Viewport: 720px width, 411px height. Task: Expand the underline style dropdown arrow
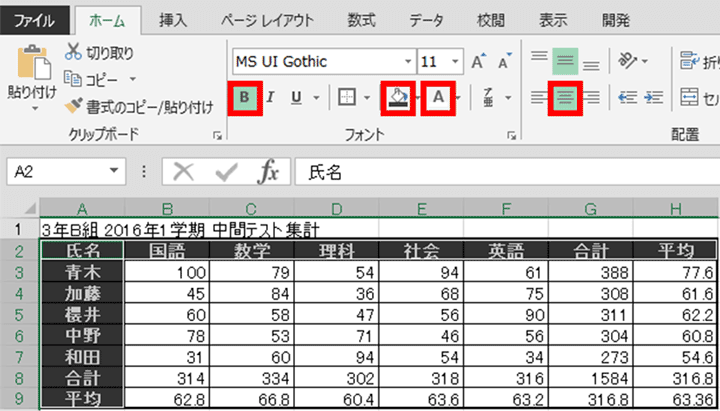316,97
